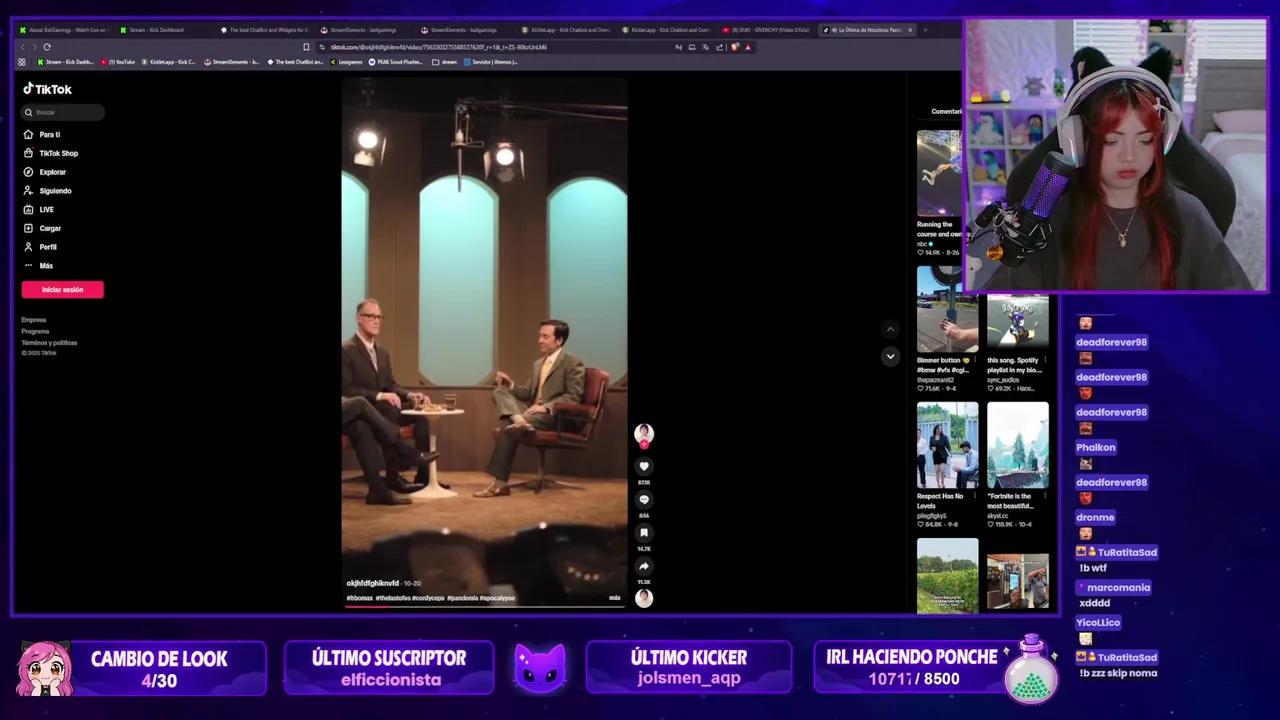The width and height of the screenshot is (1280, 720).
Task: Open the comments bubble icon
Action: pos(643,499)
